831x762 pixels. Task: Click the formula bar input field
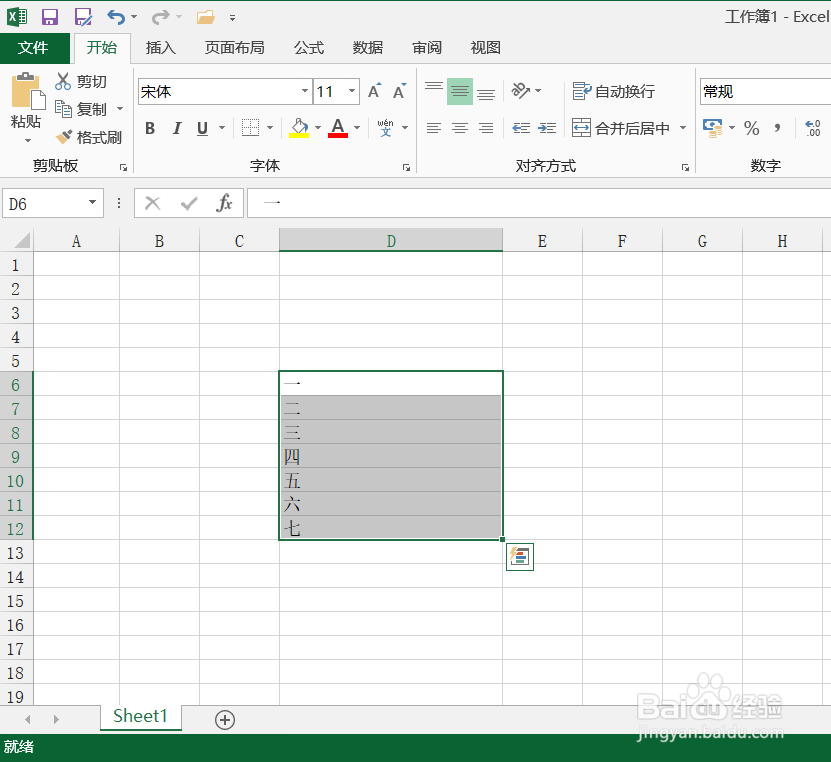[538, 203]
